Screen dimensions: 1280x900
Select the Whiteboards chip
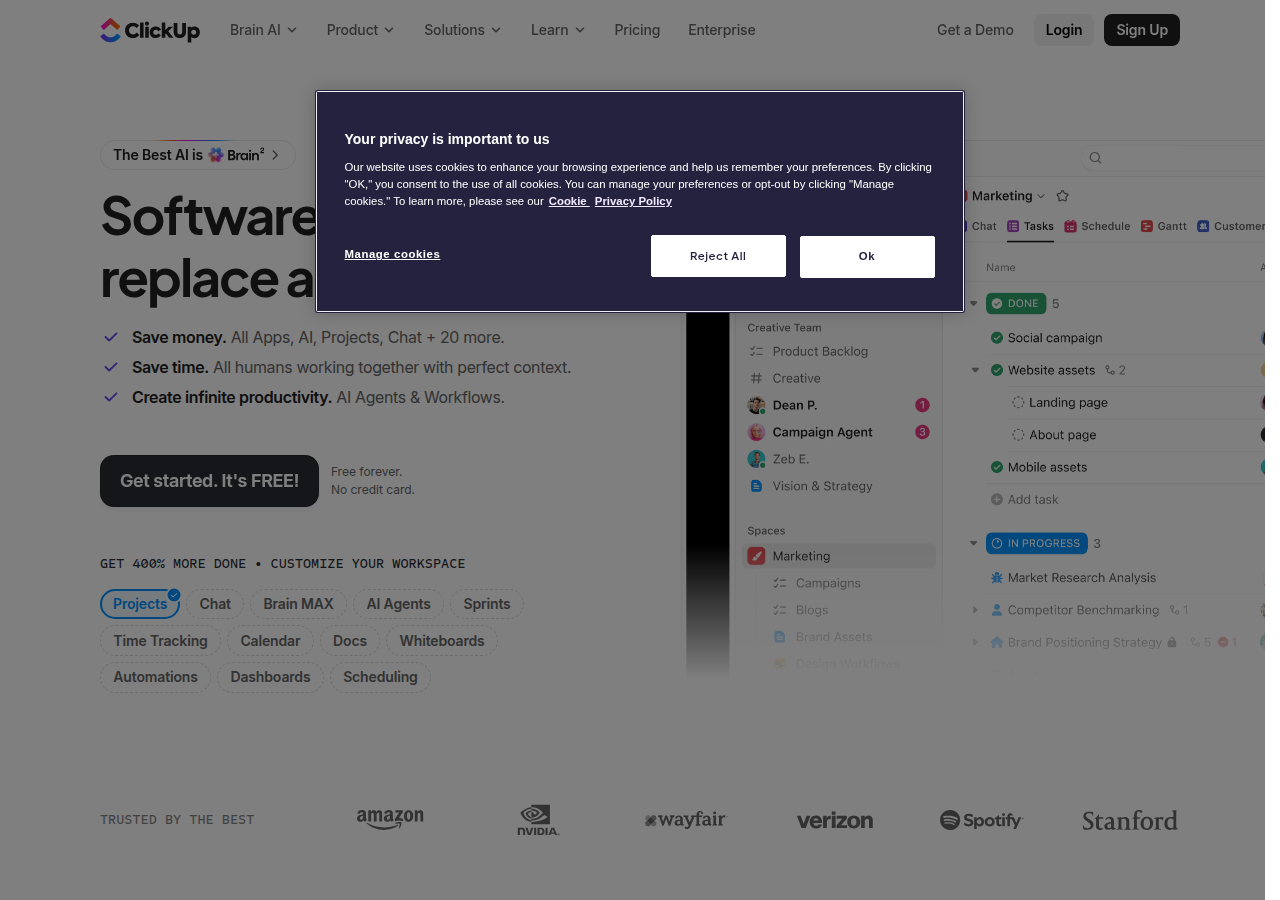442,641
